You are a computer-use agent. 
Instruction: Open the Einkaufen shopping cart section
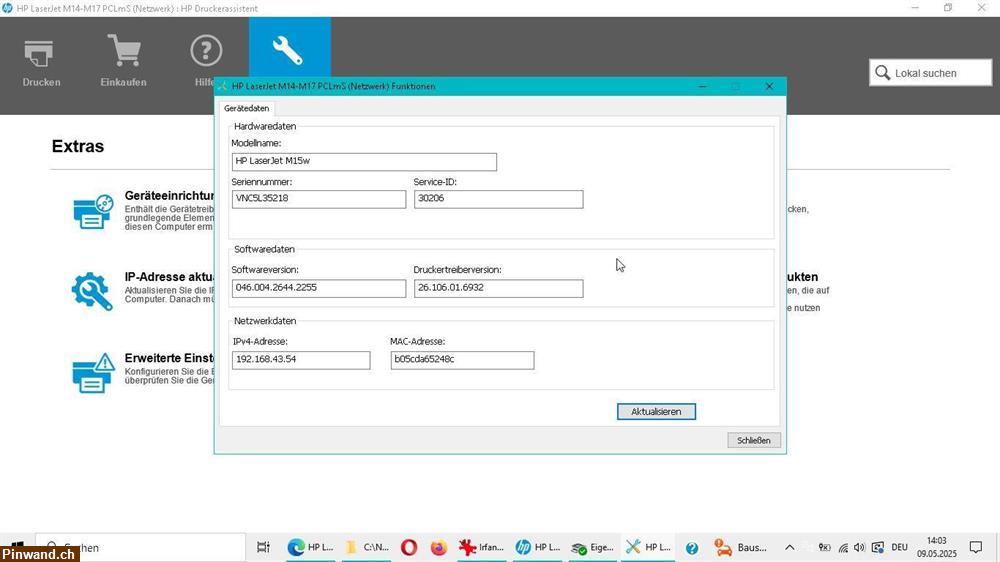coord(123,63)
